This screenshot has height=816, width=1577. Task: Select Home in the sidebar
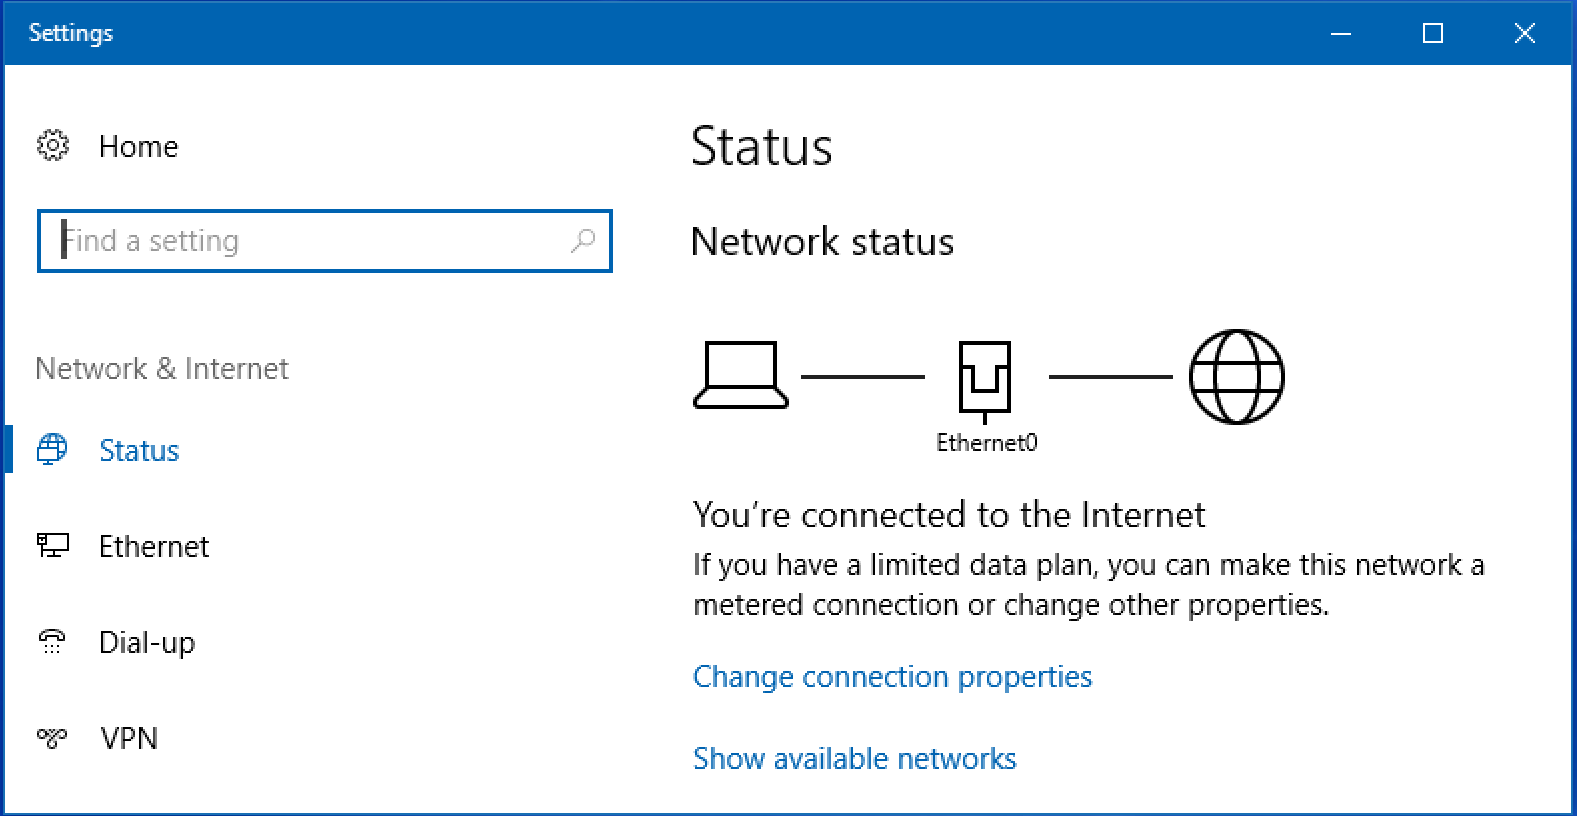138,146
